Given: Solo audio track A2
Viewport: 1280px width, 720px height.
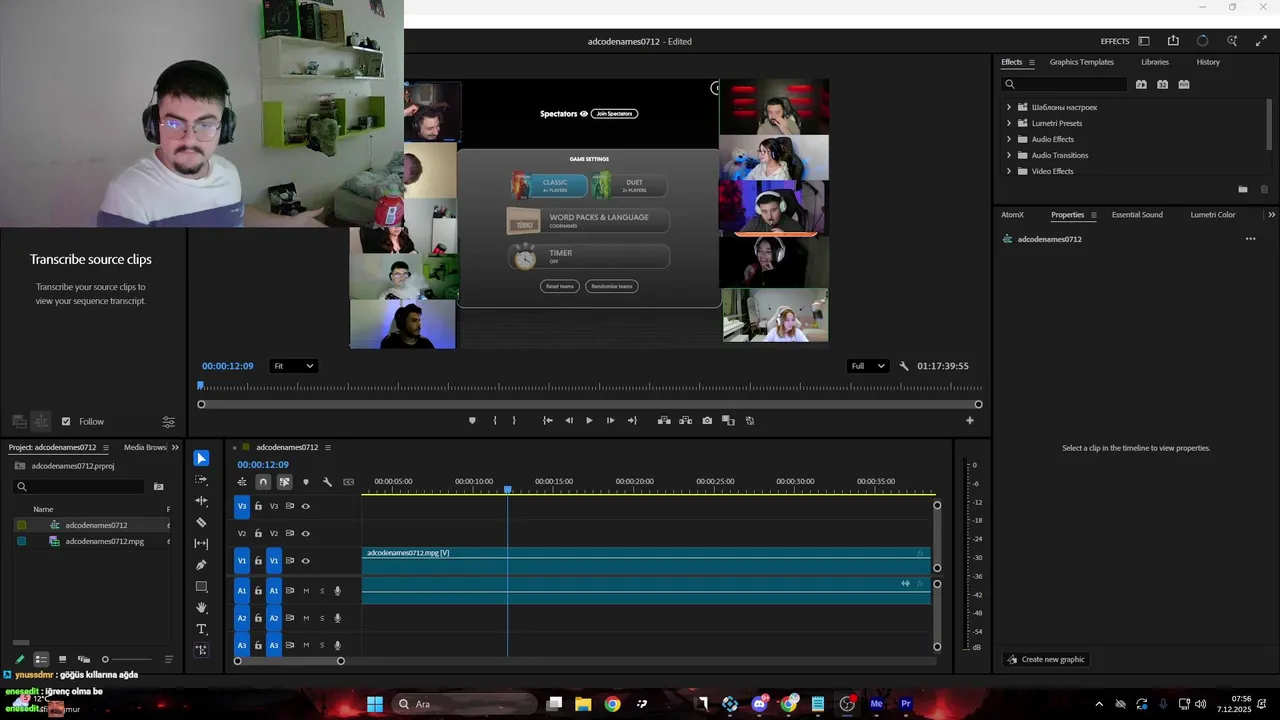Looking at the screenshot, I should (321, 618).
